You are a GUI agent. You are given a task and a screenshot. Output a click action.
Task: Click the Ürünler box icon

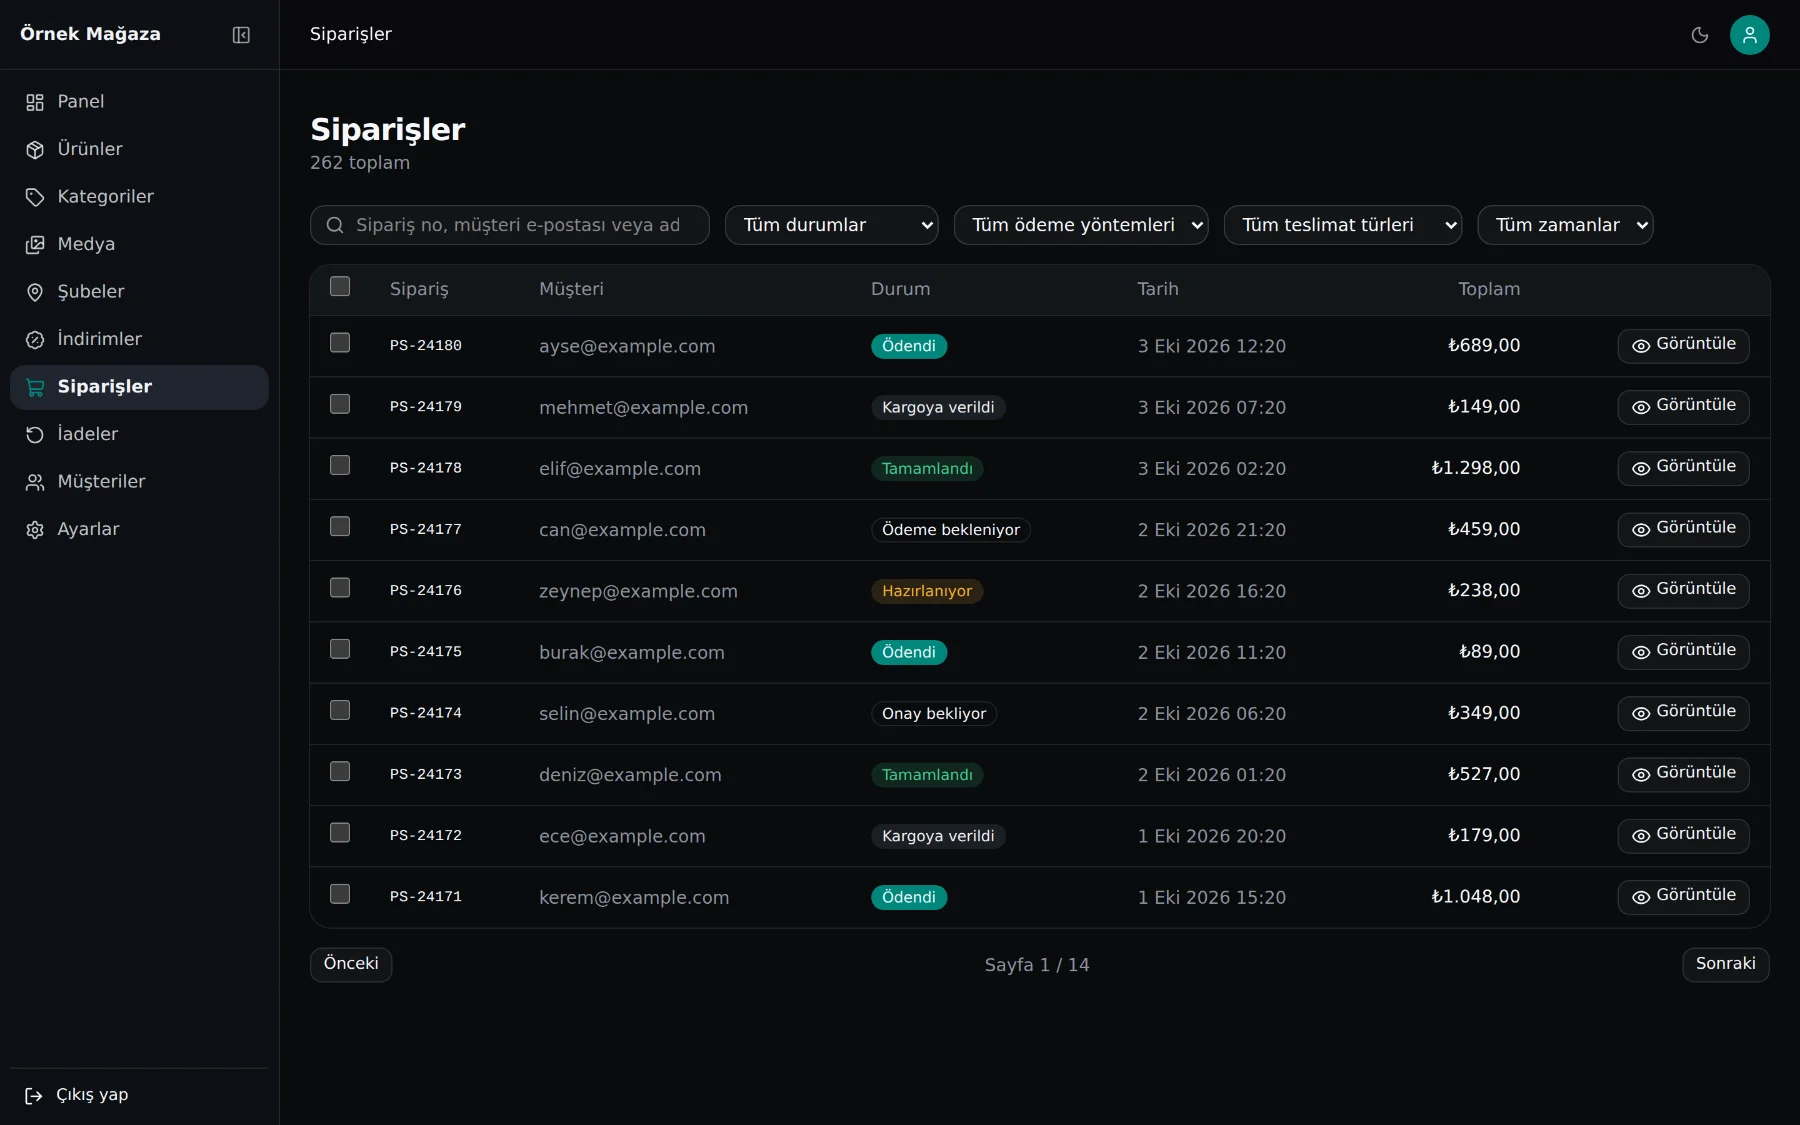coord(35,150)
